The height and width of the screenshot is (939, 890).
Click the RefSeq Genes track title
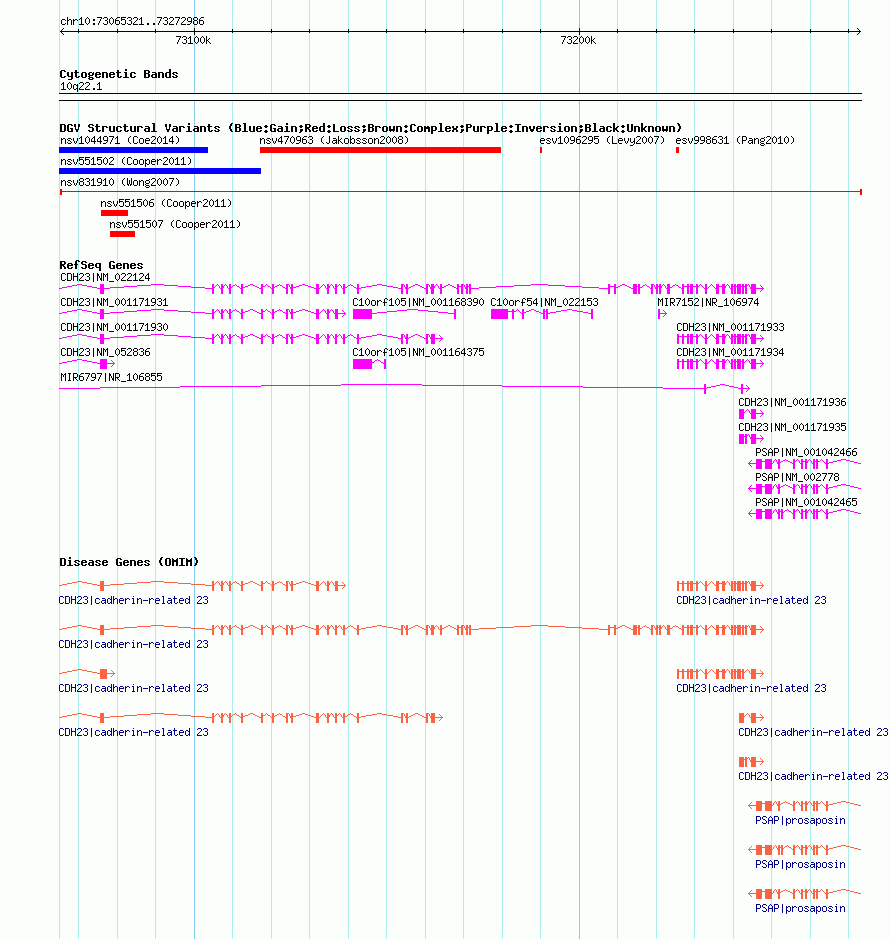(x=101, y=265)
